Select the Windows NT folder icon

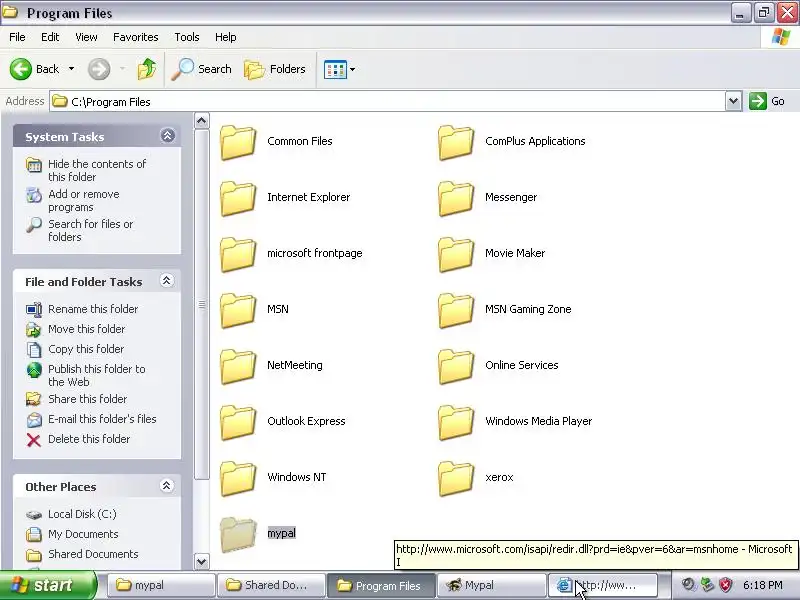(238, 479)
